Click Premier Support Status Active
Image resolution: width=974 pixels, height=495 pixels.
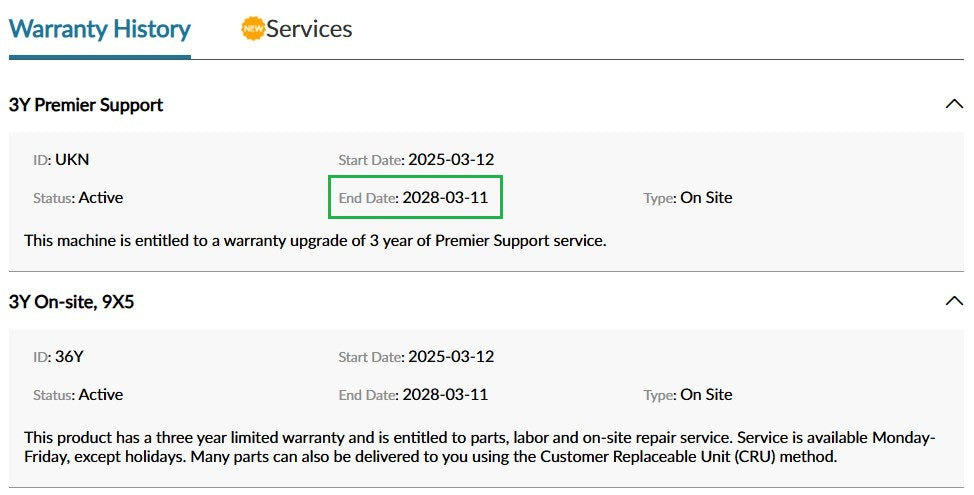(100, 197)
